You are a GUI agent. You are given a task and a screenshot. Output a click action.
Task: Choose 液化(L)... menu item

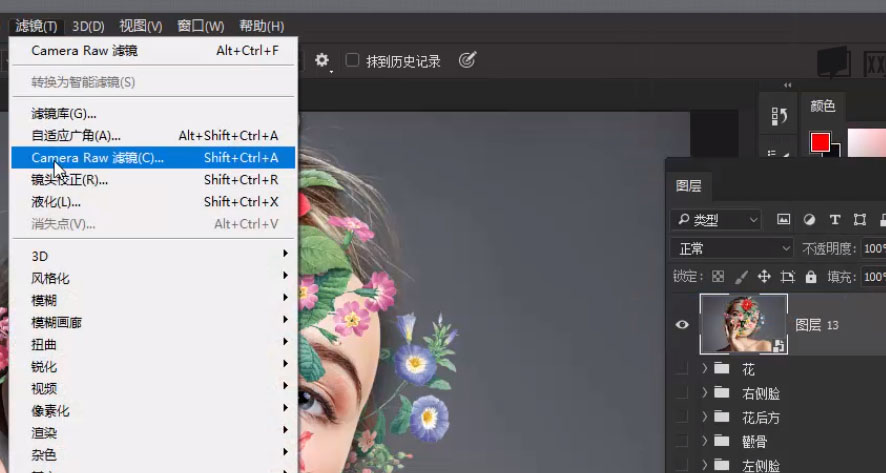click(153, 202)
